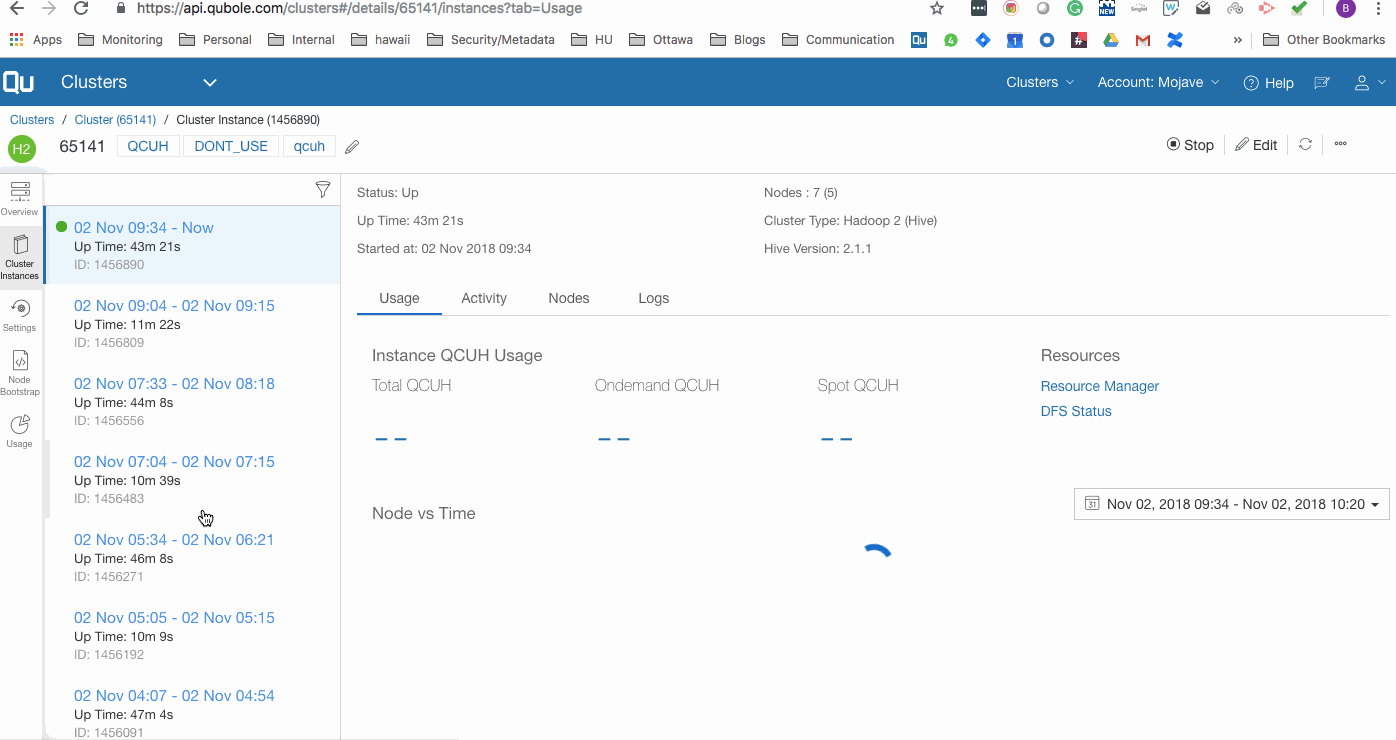Open Gmail bookmark icon
The height and width of the screenshot is (740, 1396).
1143,40
